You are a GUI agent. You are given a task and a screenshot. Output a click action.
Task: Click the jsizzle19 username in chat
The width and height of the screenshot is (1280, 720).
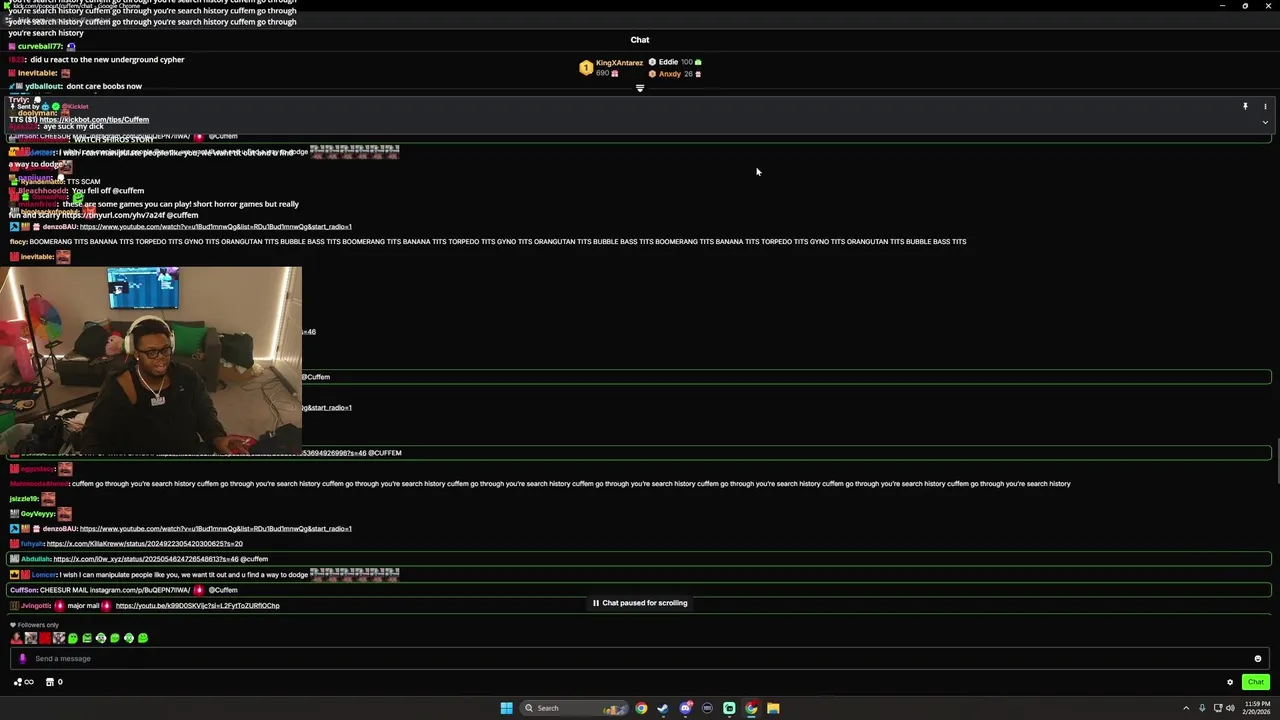(x=24, y=499)
